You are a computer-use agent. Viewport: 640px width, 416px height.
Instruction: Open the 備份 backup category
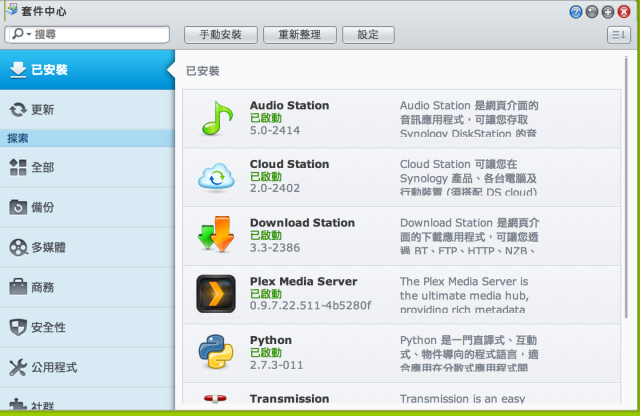(87, 207)
